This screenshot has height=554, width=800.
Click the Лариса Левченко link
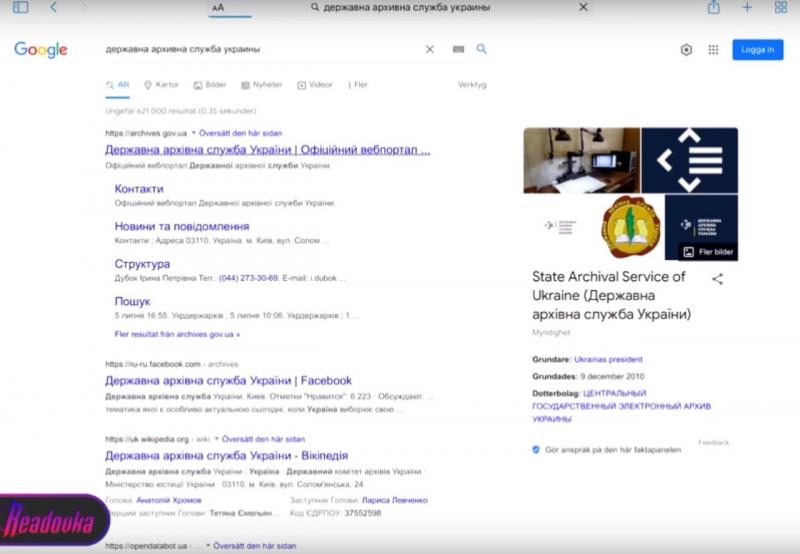click(x=394, y=500)
